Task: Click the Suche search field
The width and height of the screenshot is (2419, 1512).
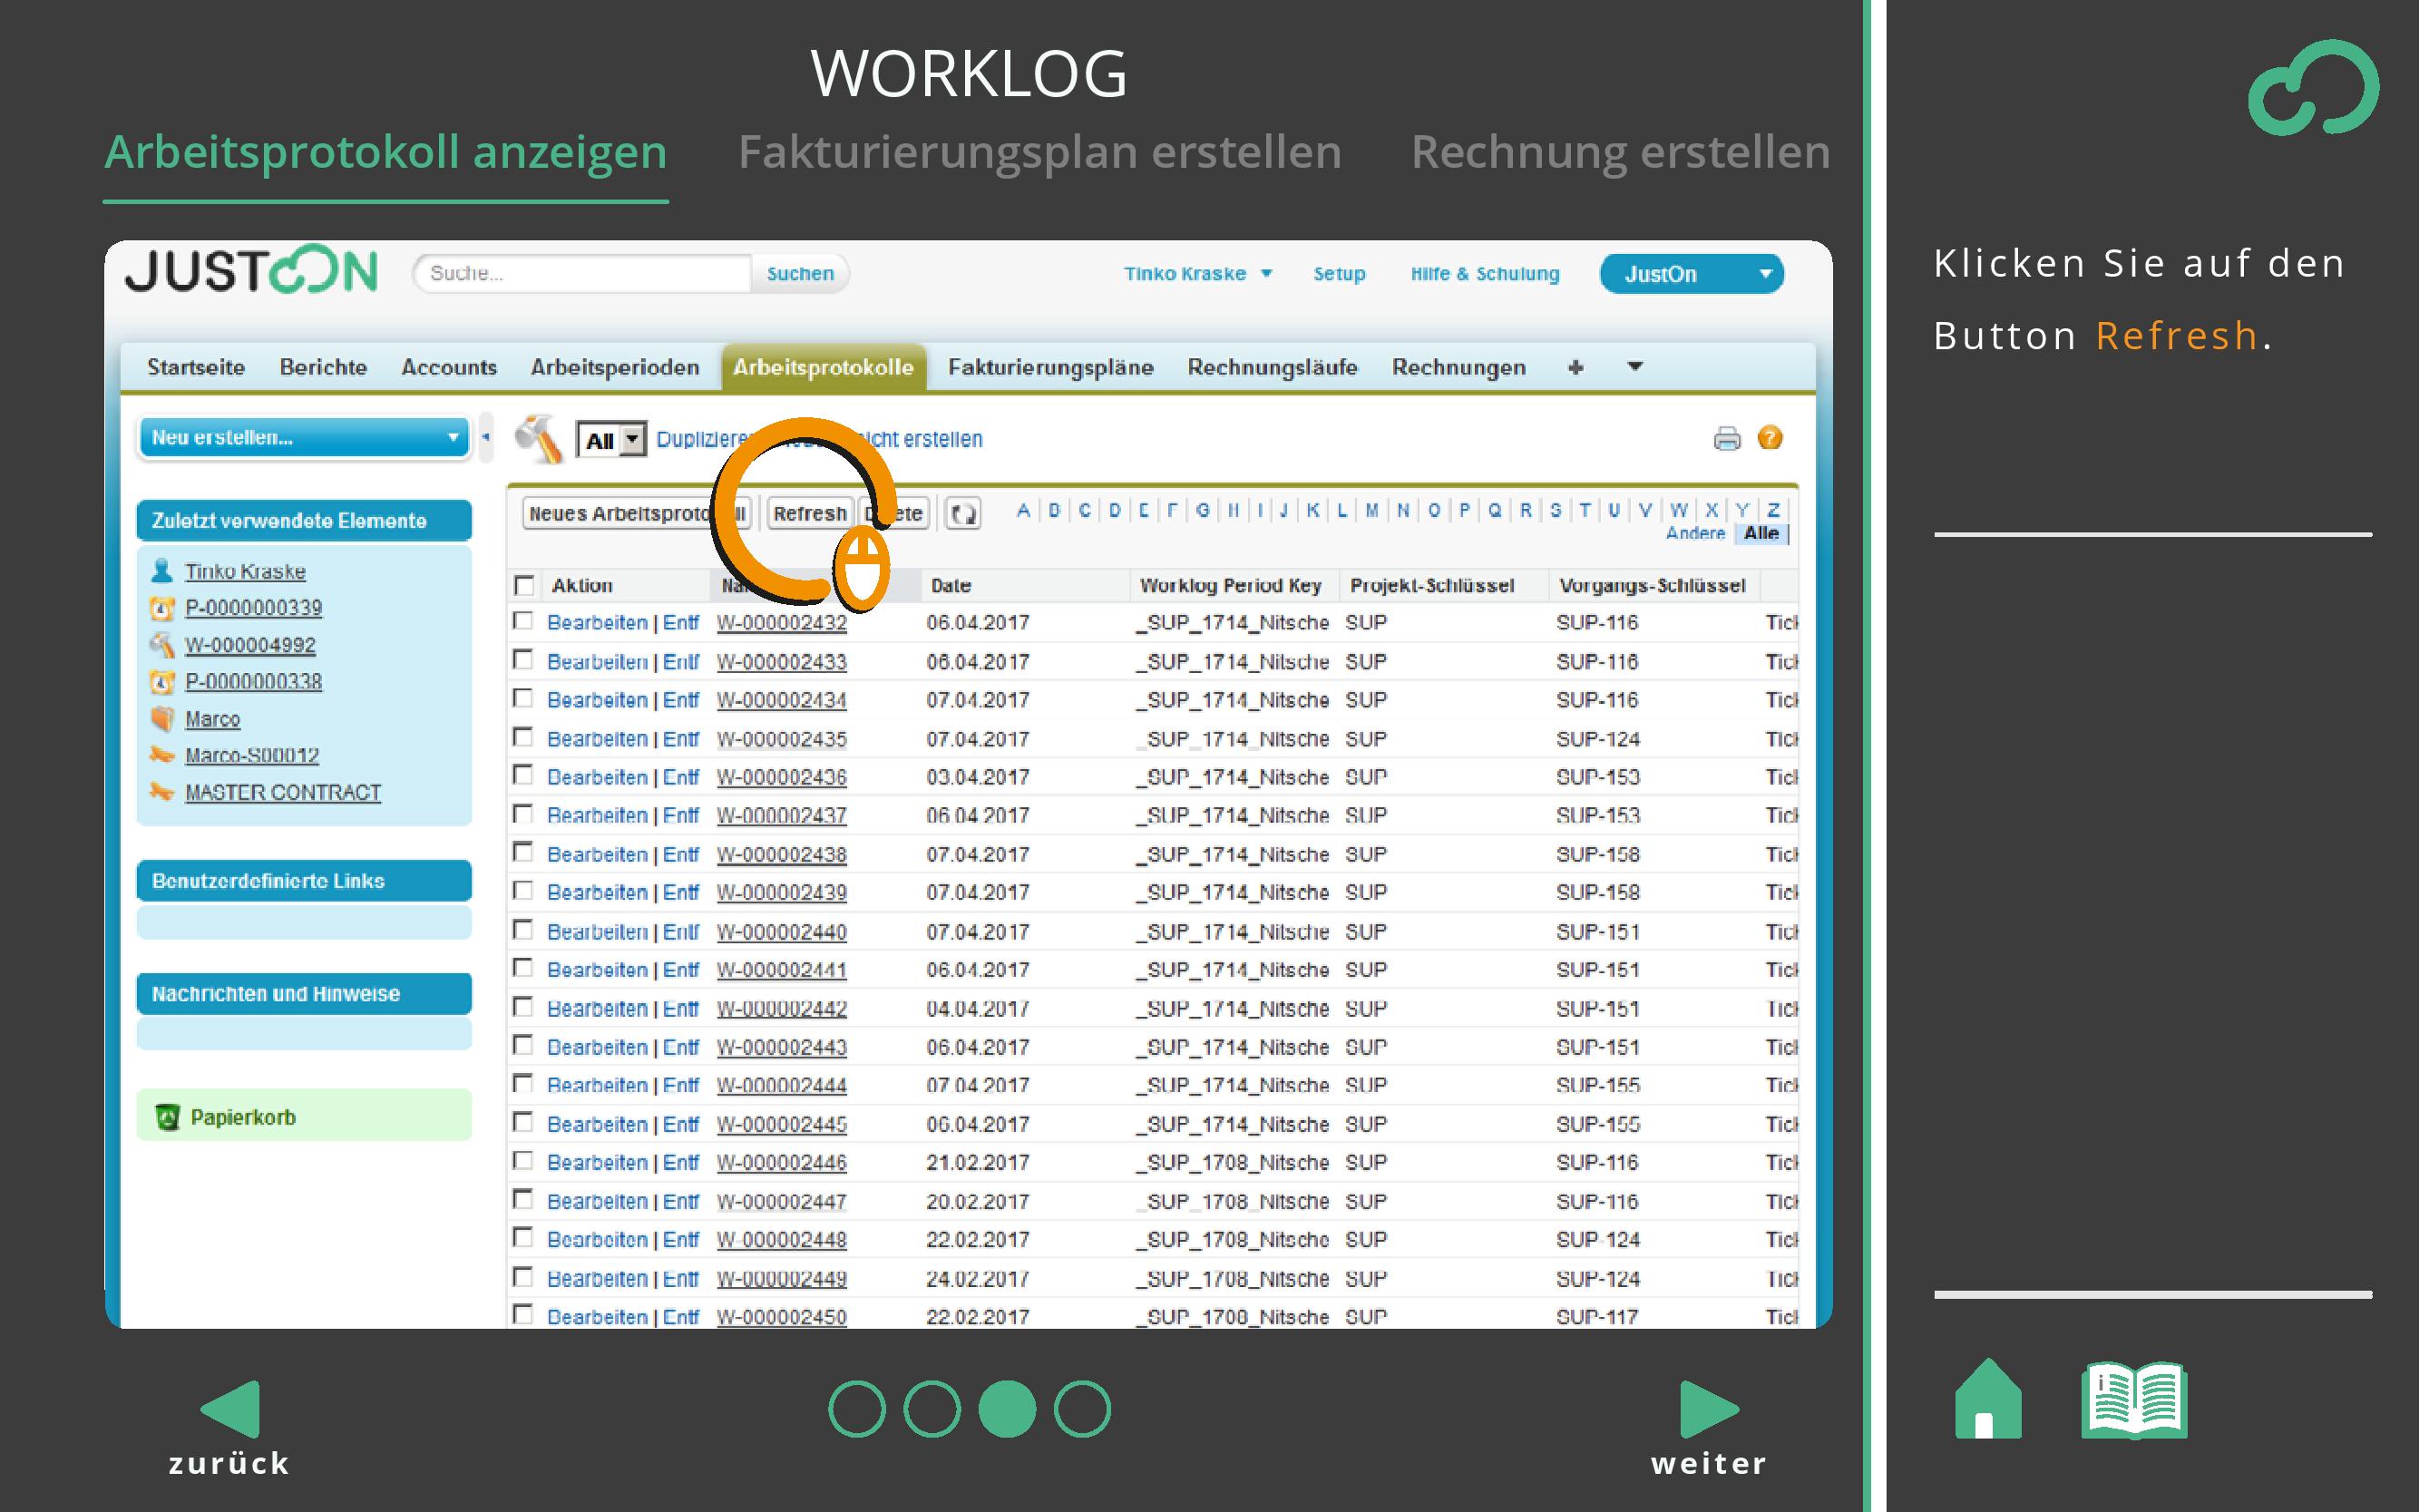Action: click(582, 273)
